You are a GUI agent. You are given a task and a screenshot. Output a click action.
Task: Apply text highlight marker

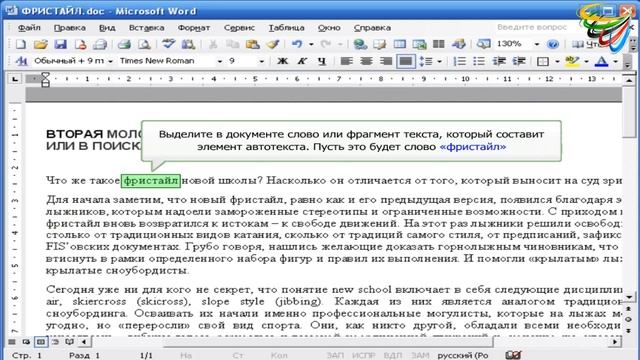[x=572, y=61]
